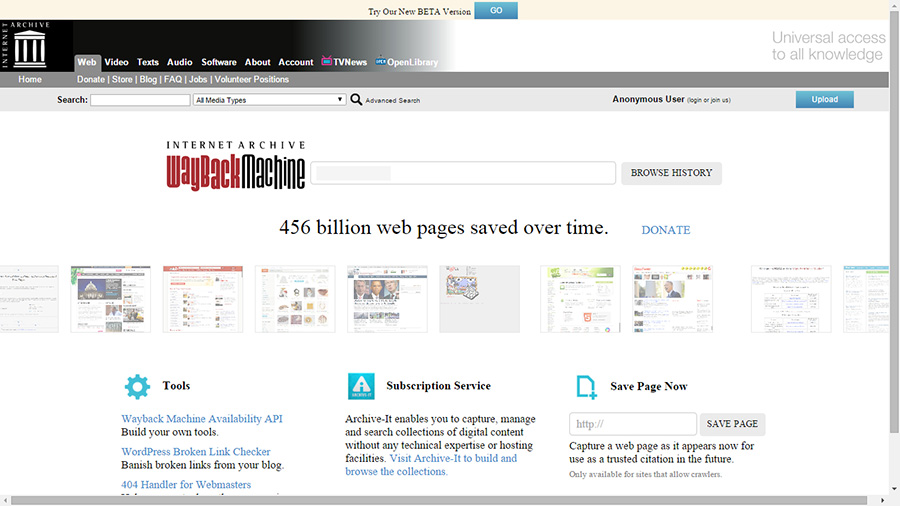
Task: Click the Visit Archive-It link
Action: (431, 465)
